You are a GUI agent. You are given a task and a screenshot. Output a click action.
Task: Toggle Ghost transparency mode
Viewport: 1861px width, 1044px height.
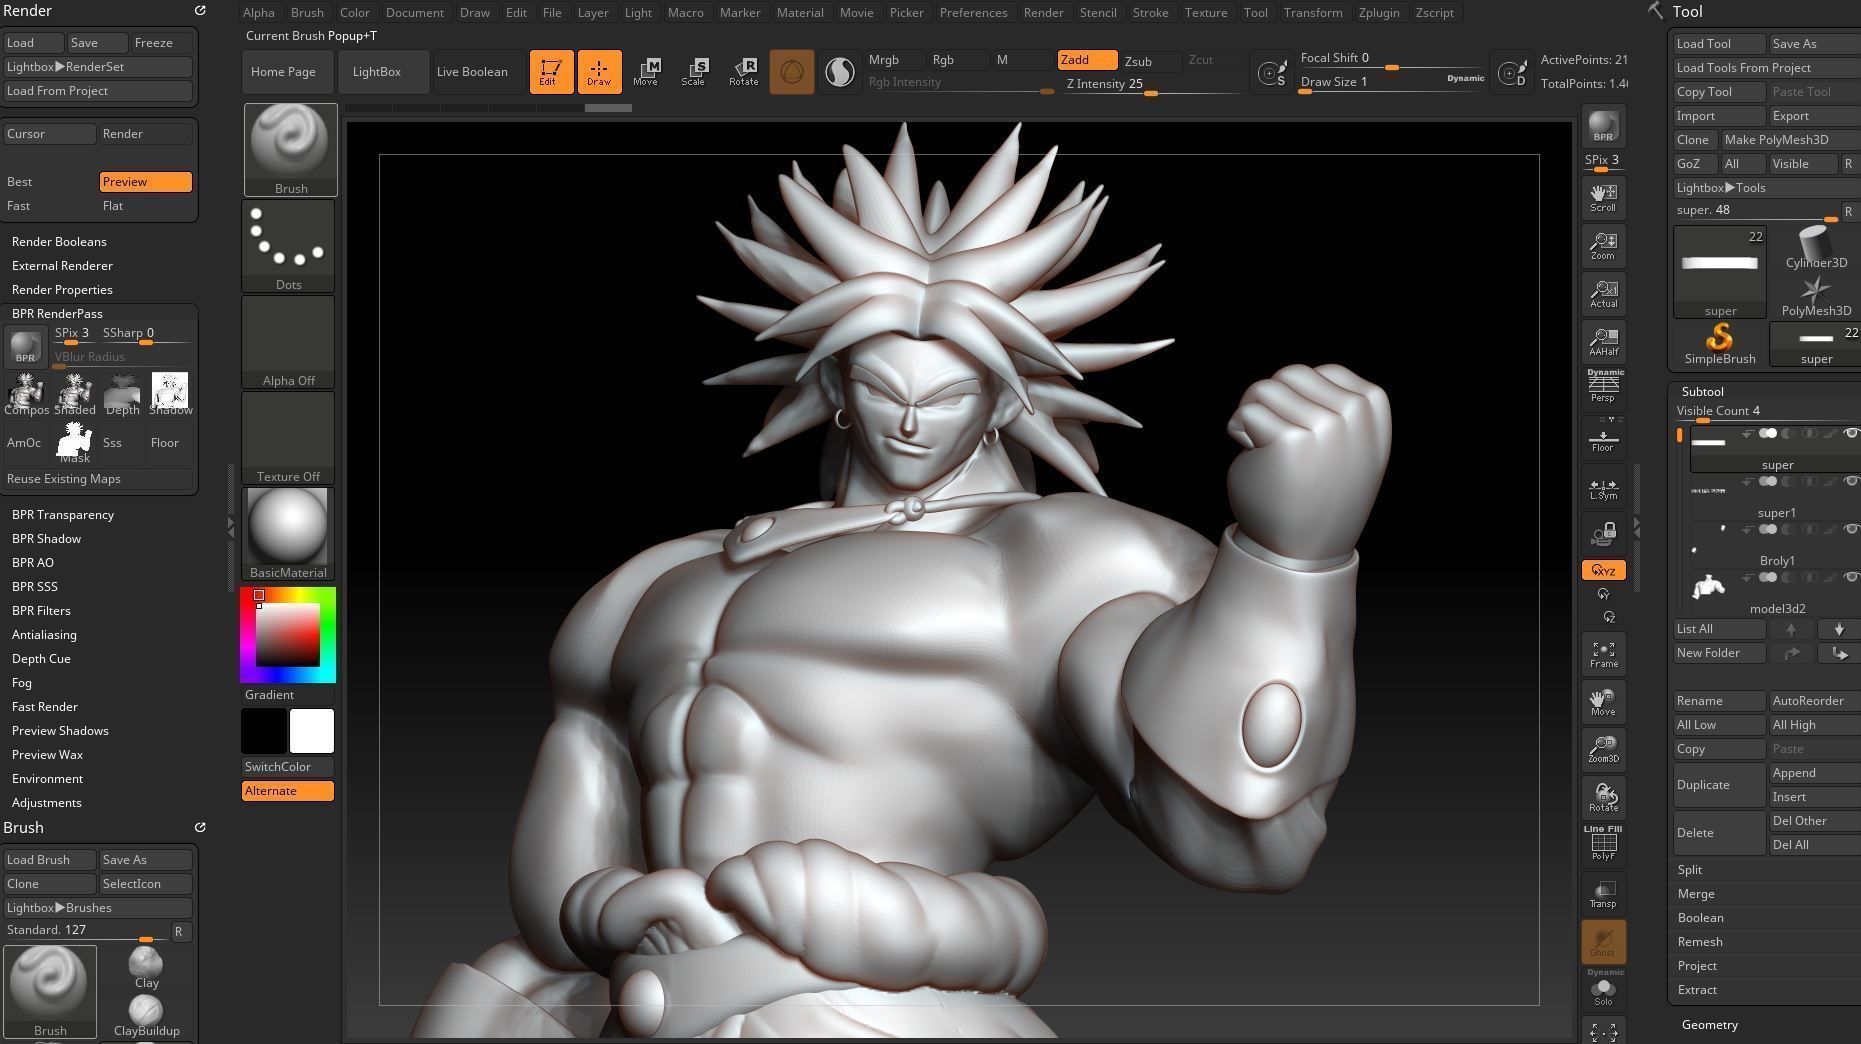tap(1603, 942)
